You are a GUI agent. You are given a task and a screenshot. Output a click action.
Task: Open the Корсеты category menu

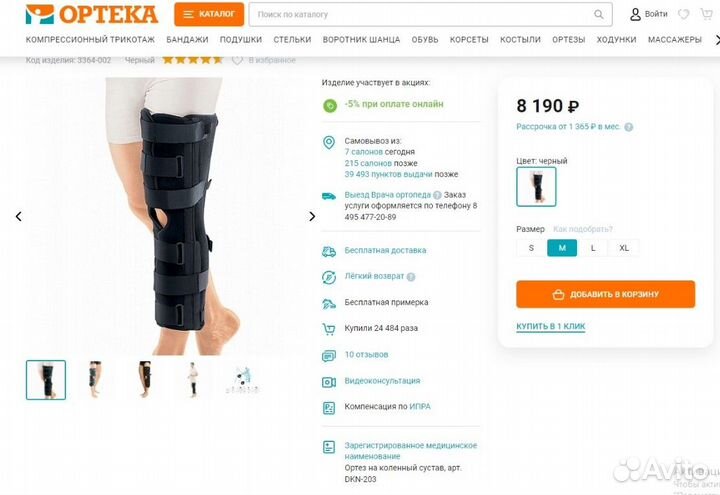[469, 40]
